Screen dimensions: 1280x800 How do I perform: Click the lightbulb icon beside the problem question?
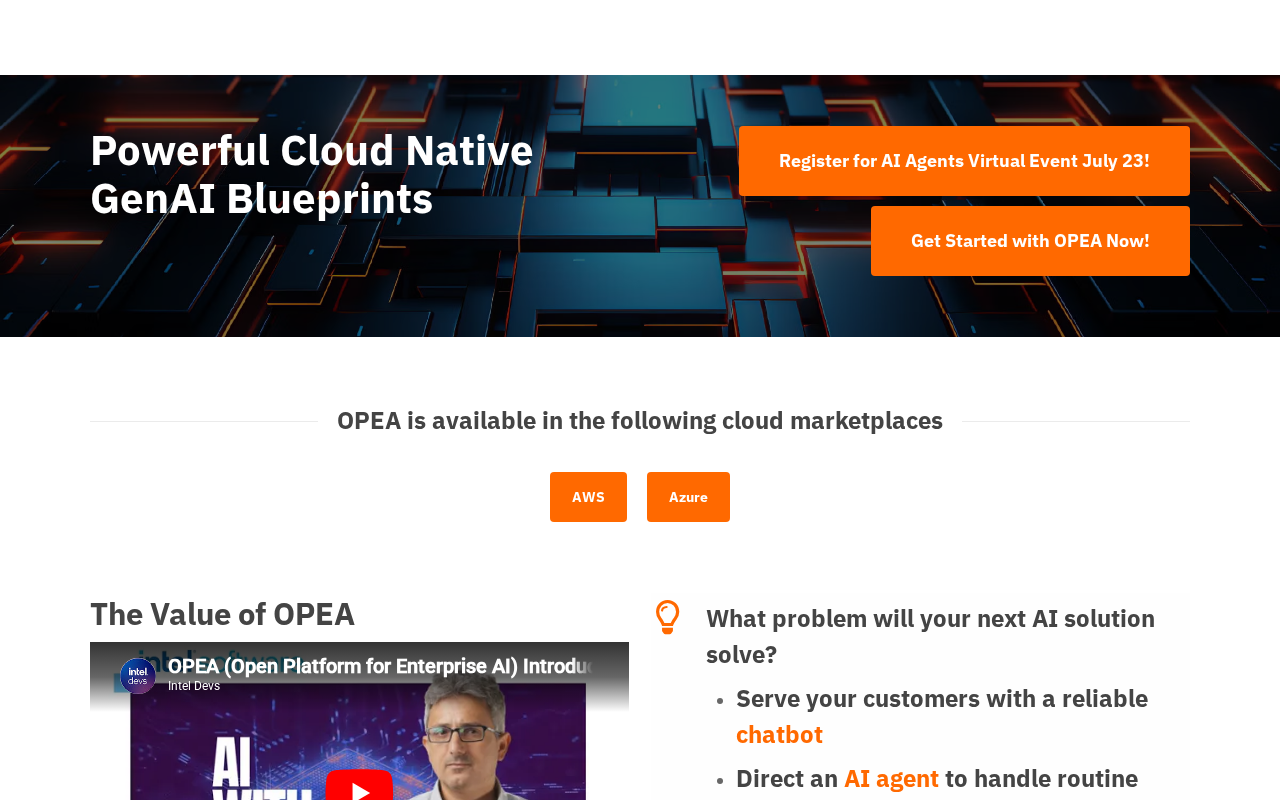tap(668, 617)
